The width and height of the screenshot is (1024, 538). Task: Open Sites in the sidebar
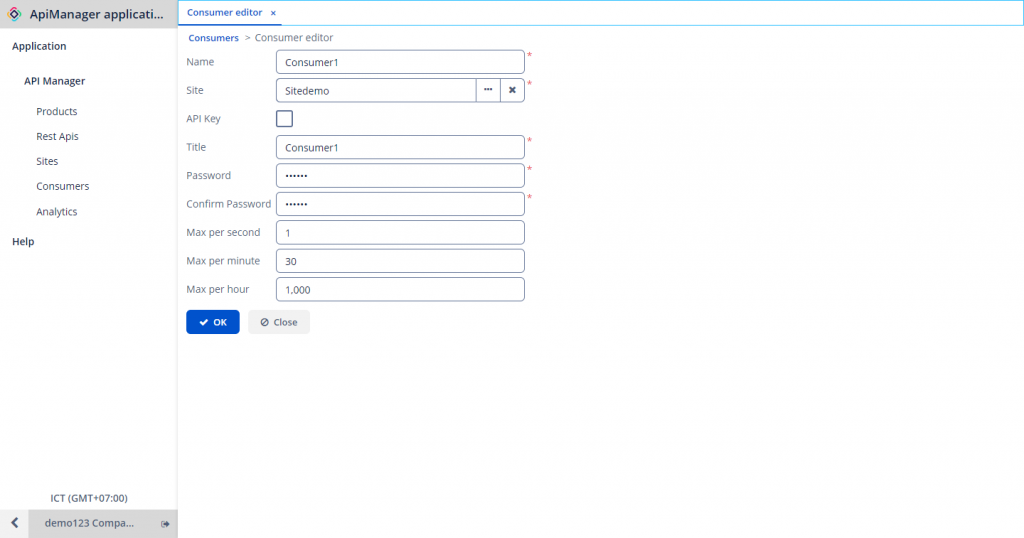47,161
